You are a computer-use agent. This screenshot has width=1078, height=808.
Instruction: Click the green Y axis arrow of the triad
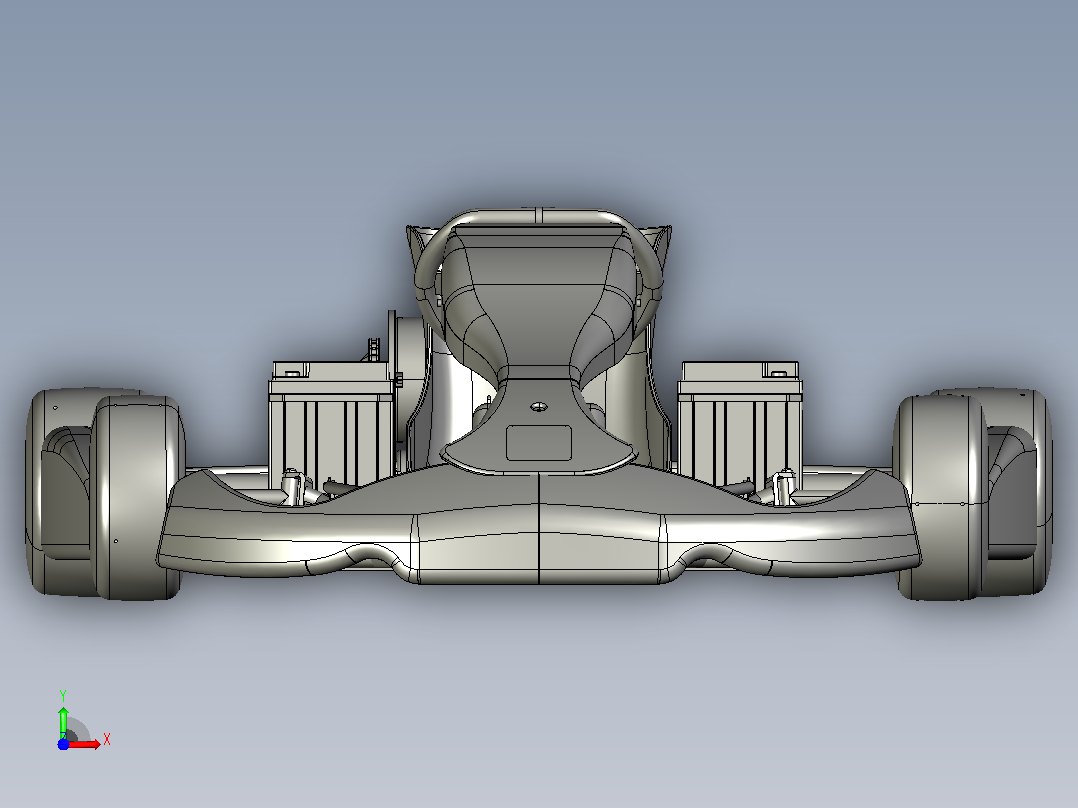(63, 723)
